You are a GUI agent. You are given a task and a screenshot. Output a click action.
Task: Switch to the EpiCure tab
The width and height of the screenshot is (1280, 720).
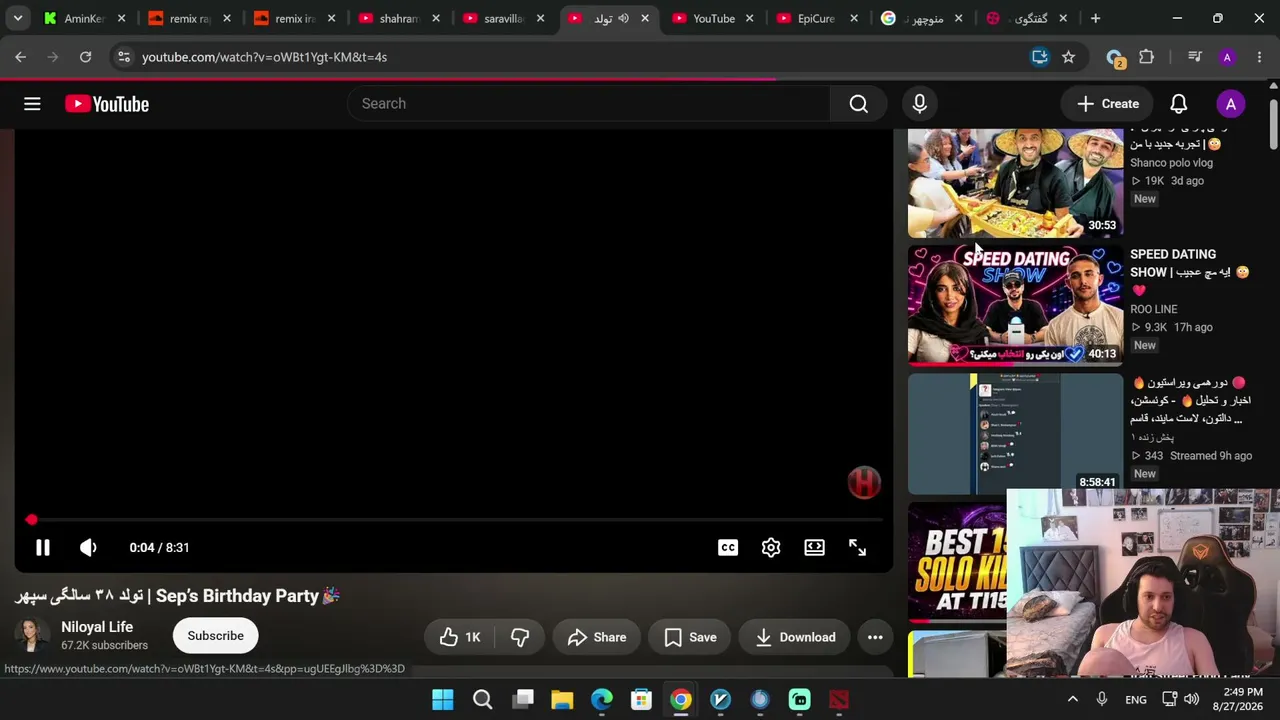coord(816,18)
